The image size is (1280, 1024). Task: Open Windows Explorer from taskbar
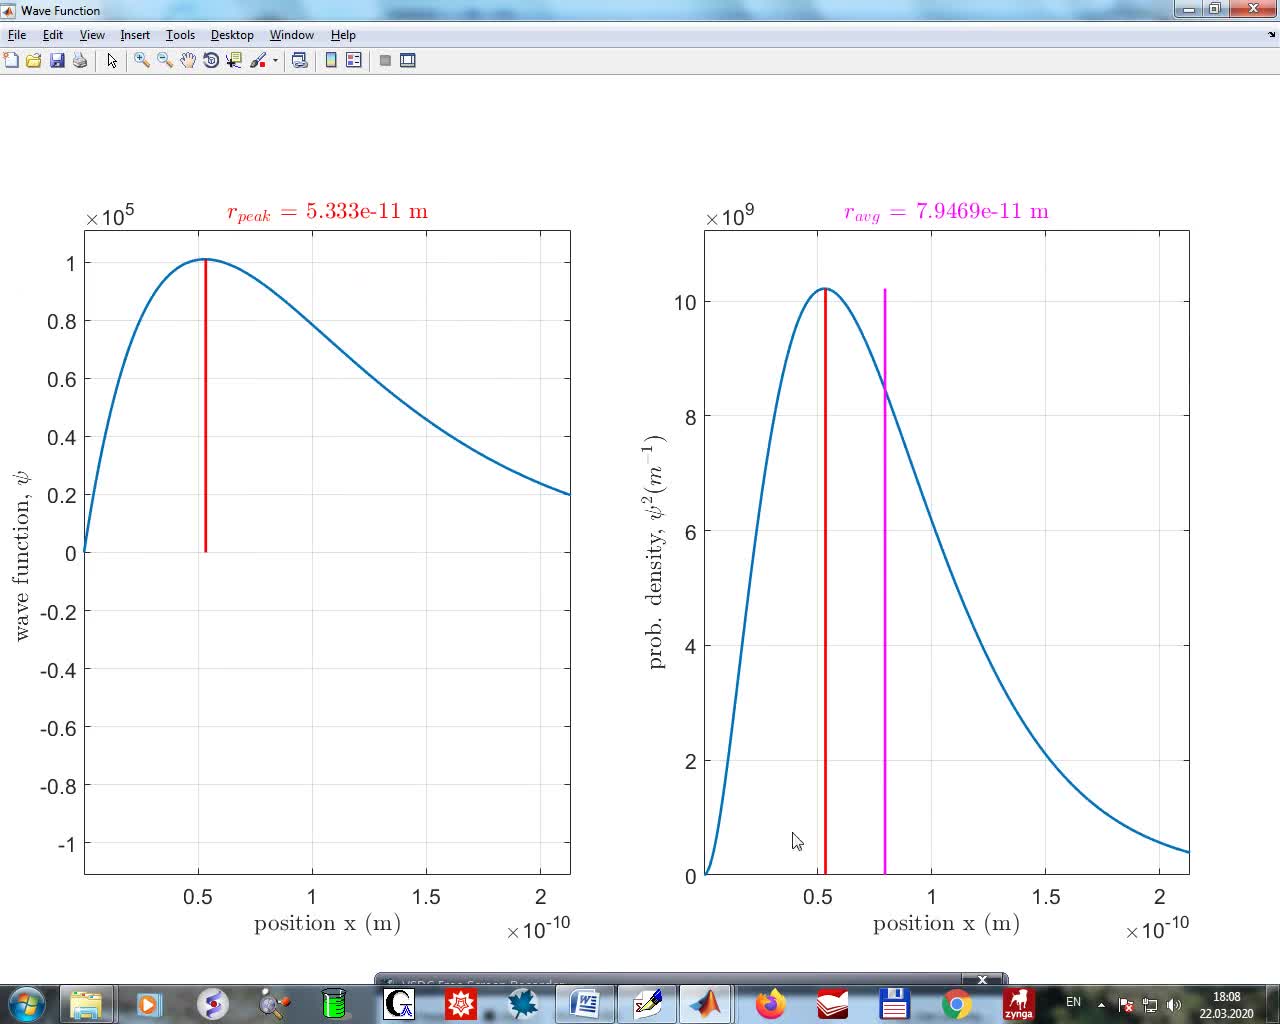(x=86, y=1003)
